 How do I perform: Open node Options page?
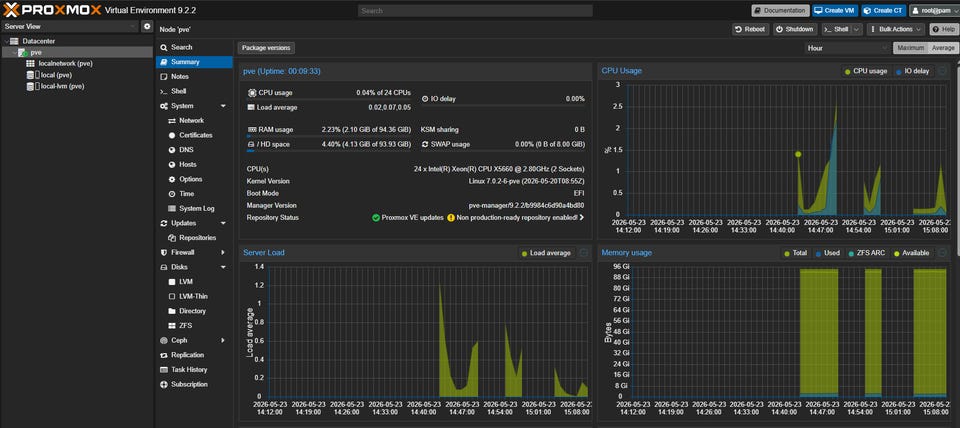coord(193,179)
